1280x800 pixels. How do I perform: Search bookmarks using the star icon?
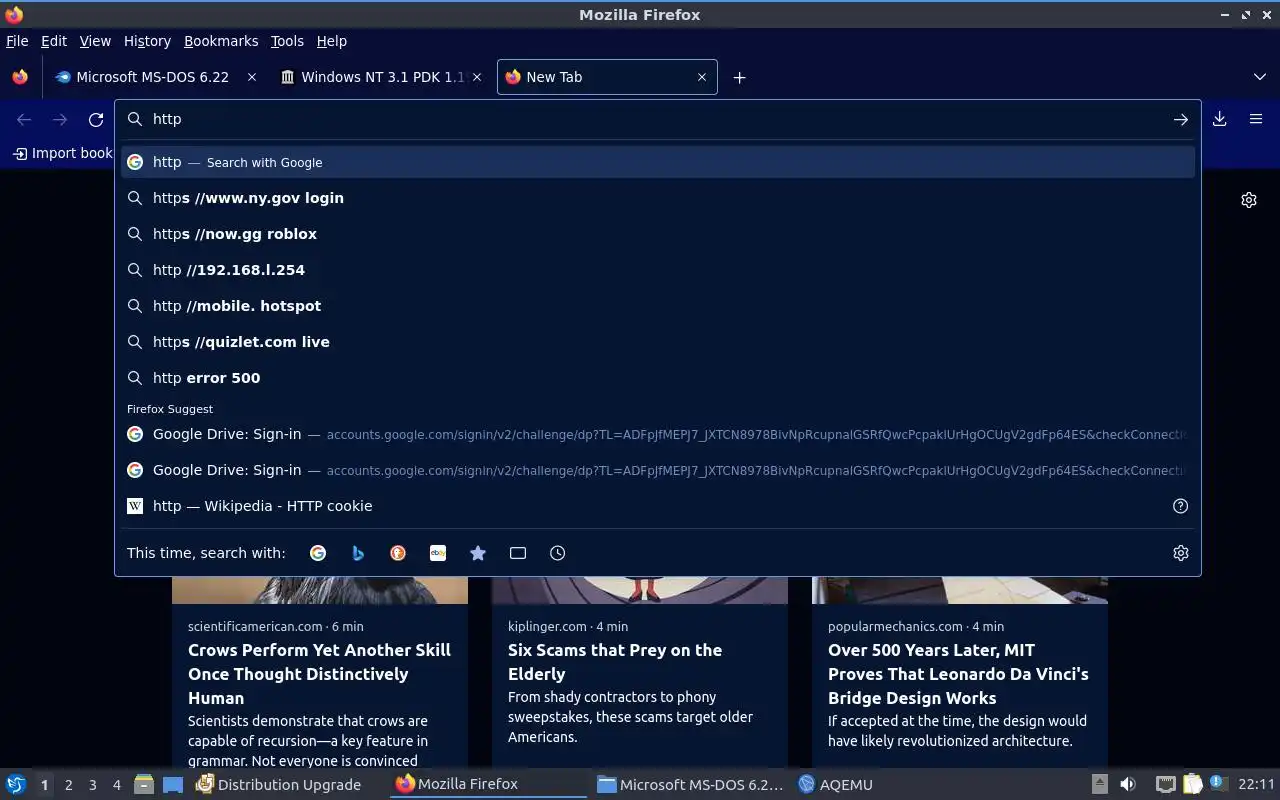[478, 553]
